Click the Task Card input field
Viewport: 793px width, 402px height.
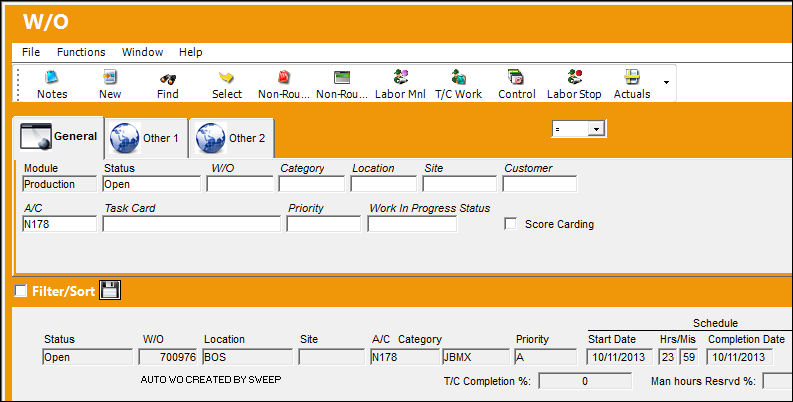pyautogui.click(x=192, y=224)
